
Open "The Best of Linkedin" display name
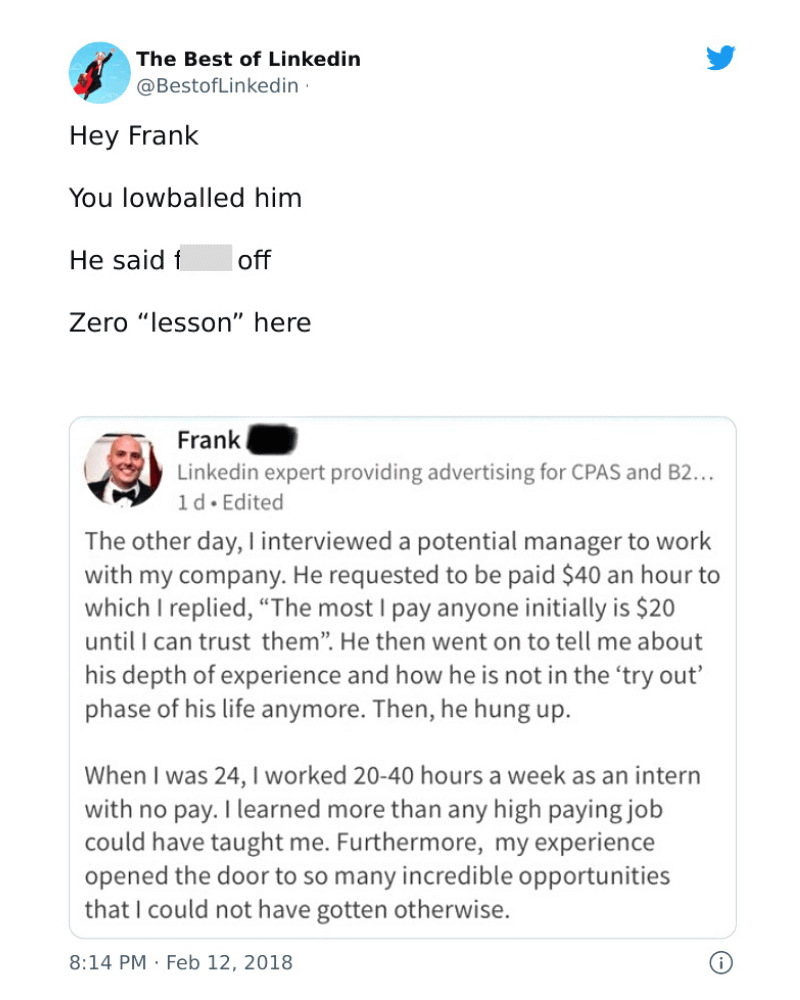pyautogui.click(x=248, y=59)
